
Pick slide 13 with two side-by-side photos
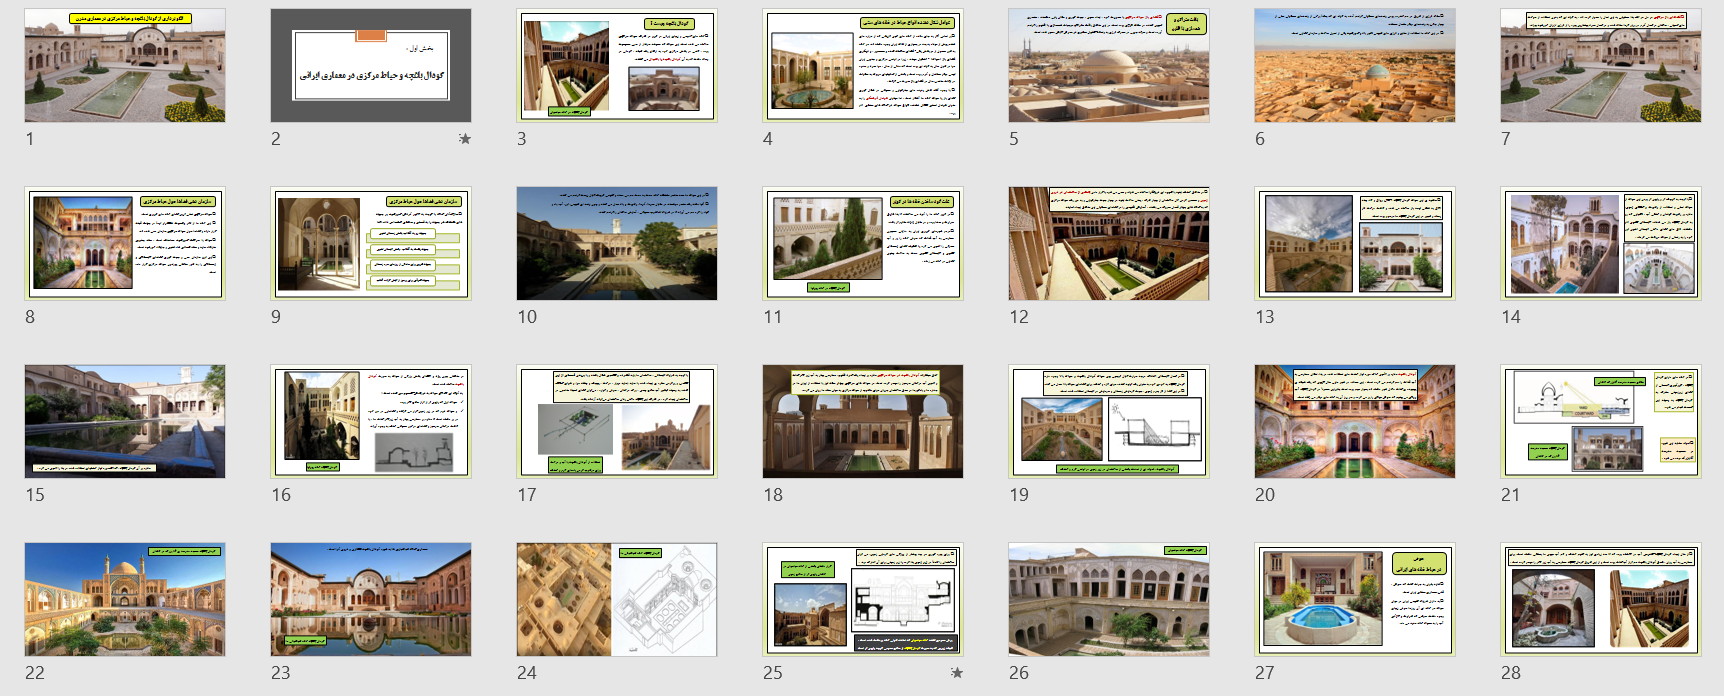(x=1355, y=244)
